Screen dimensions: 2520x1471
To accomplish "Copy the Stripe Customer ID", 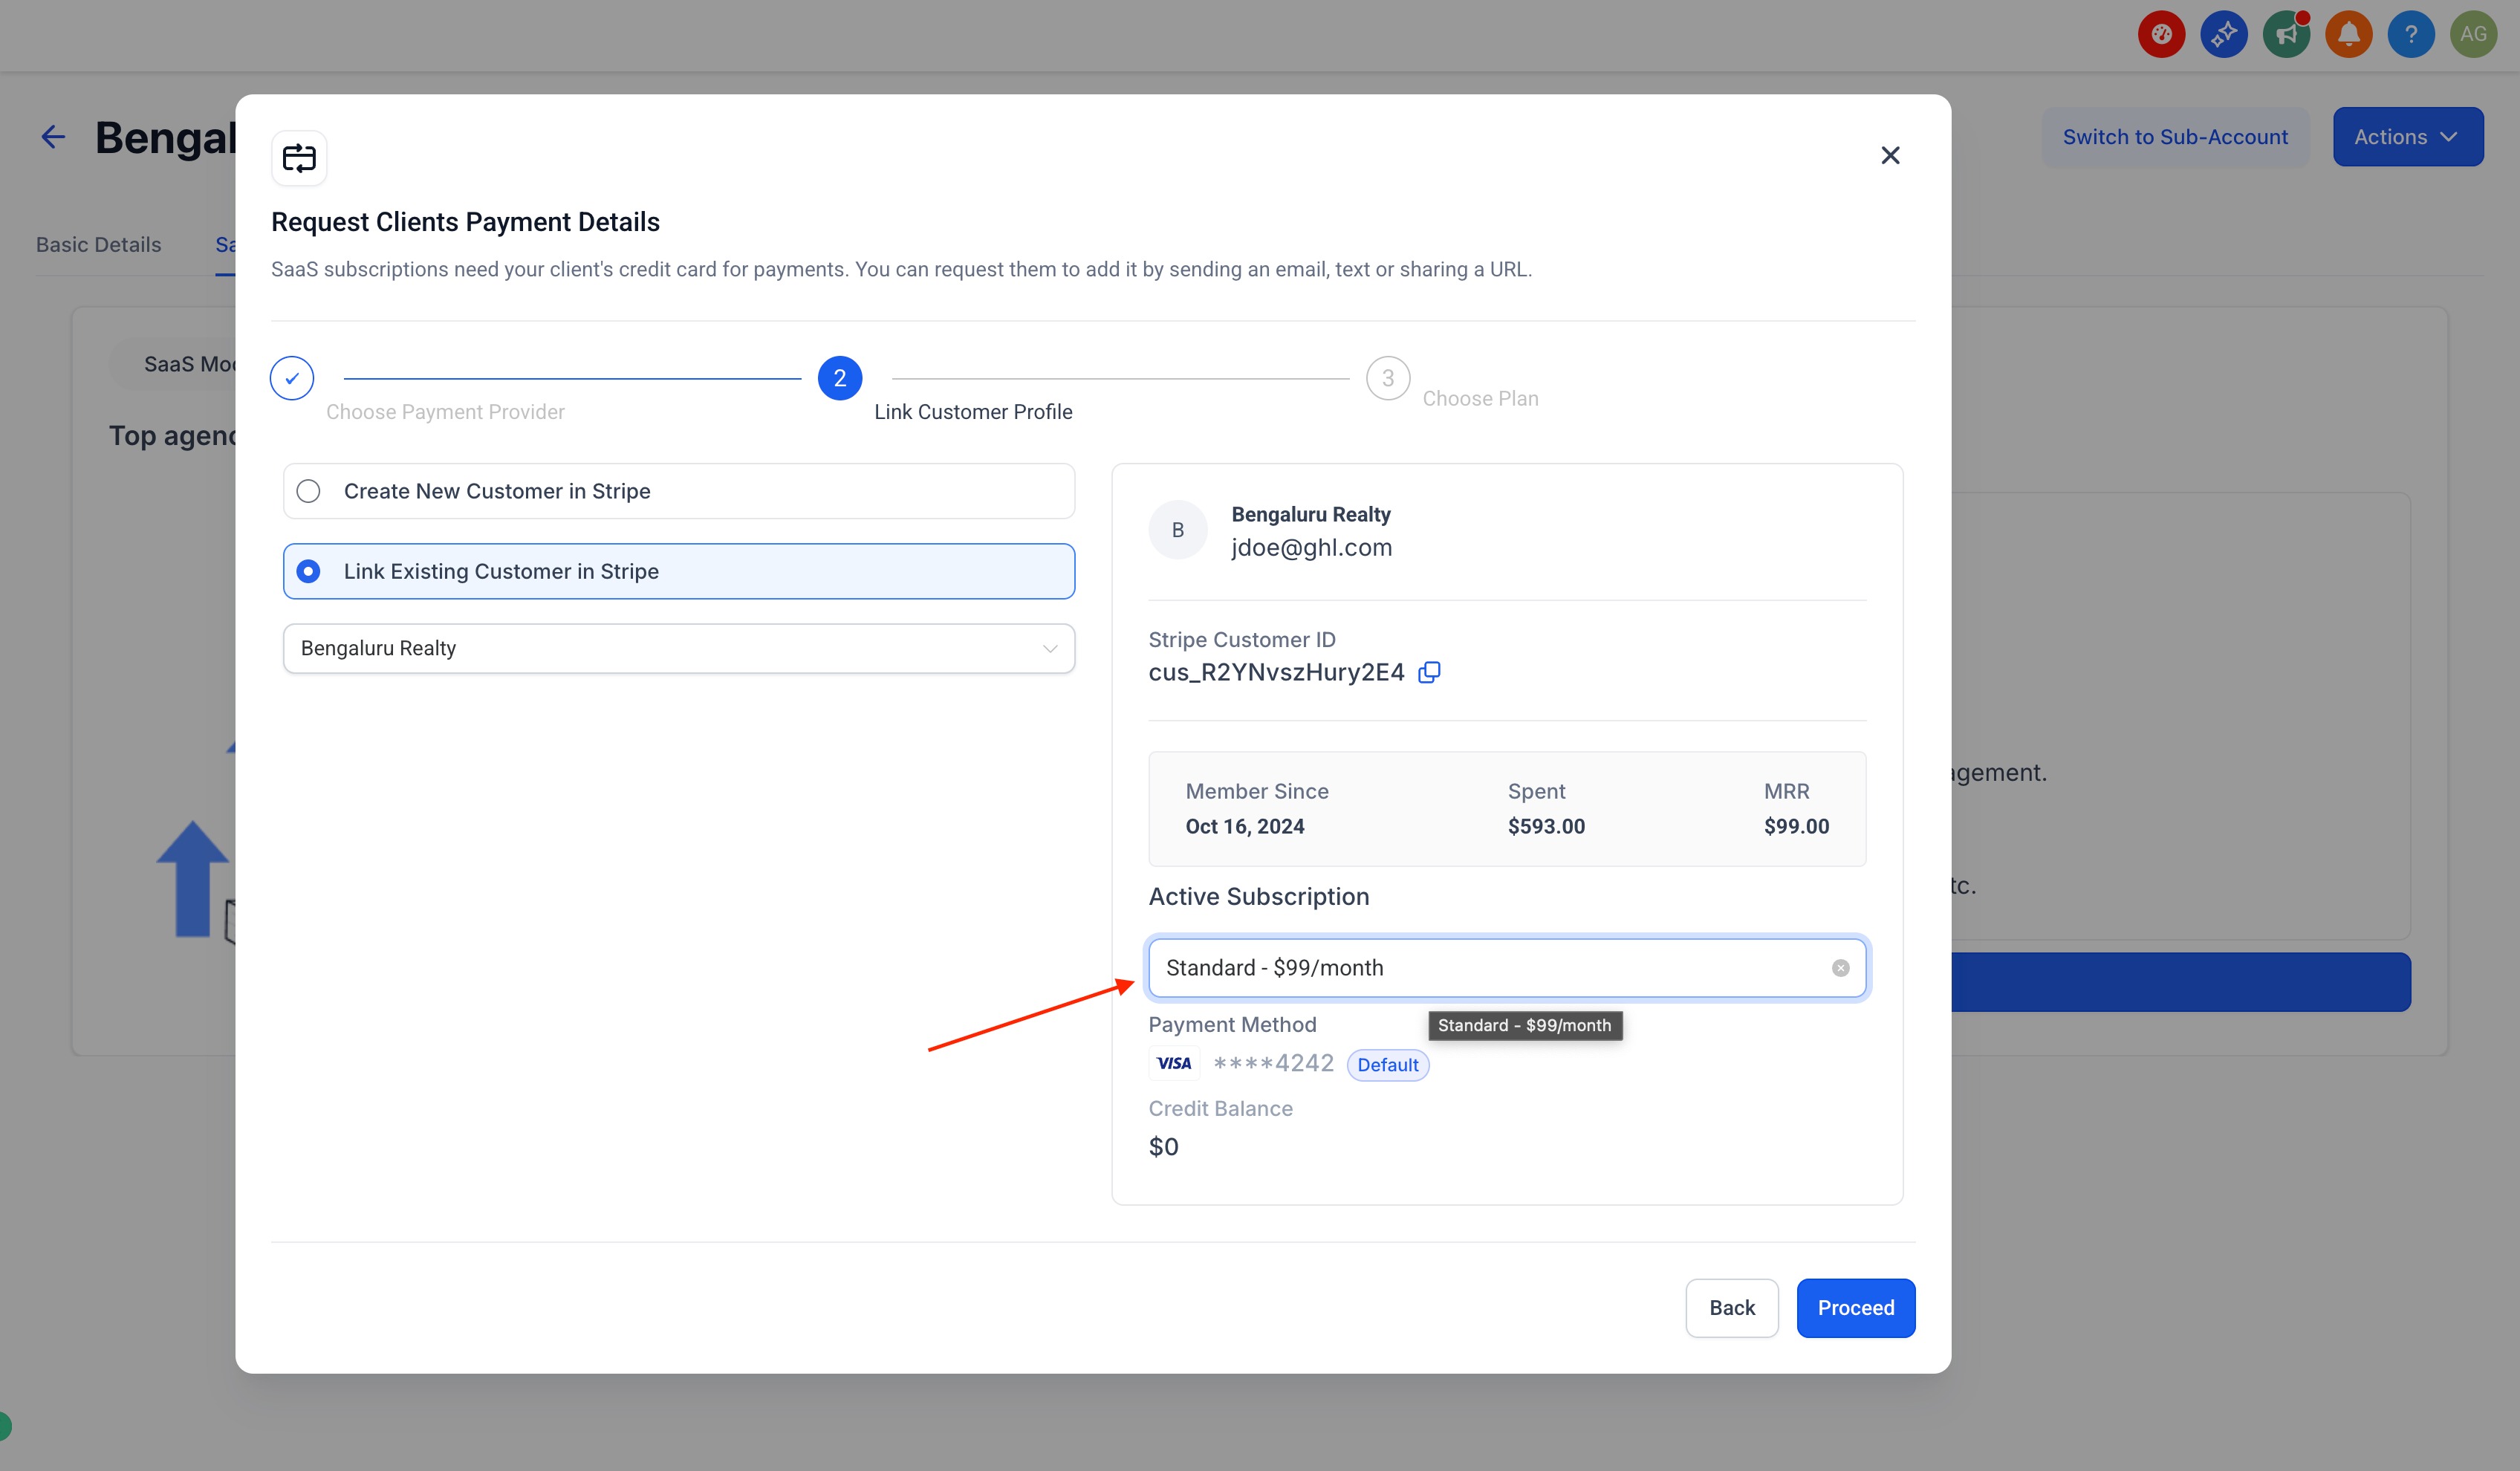I will [x=1429, y=672].
